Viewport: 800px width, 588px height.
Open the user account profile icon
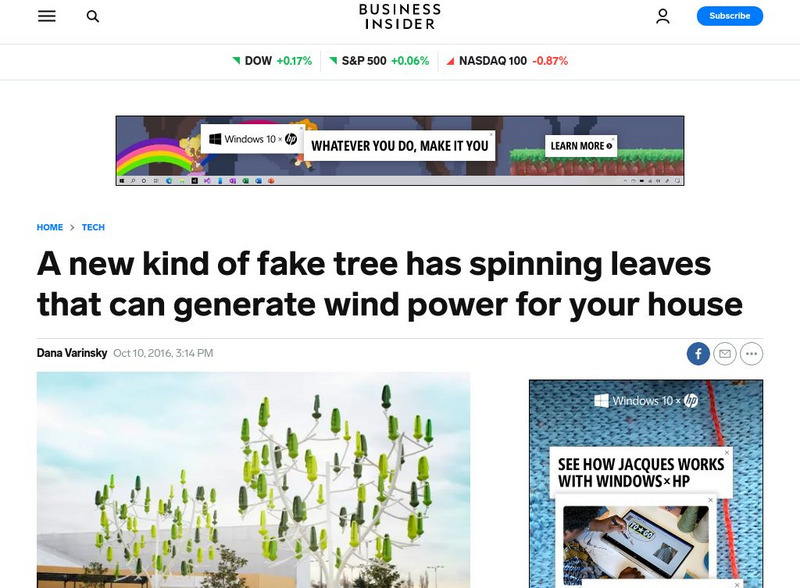662,16
